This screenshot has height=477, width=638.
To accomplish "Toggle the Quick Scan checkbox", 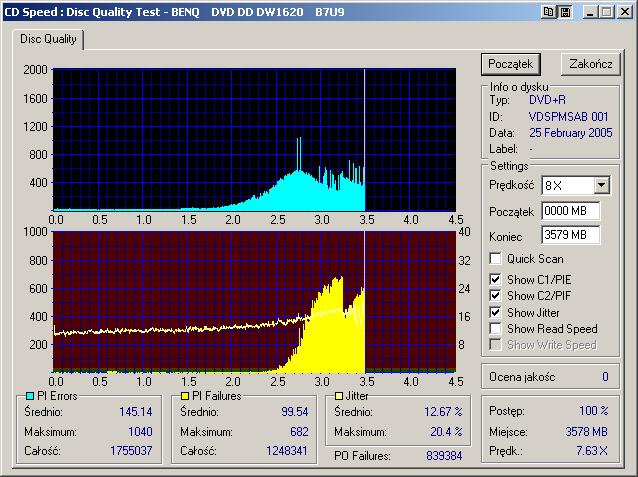I will [495, 259].
